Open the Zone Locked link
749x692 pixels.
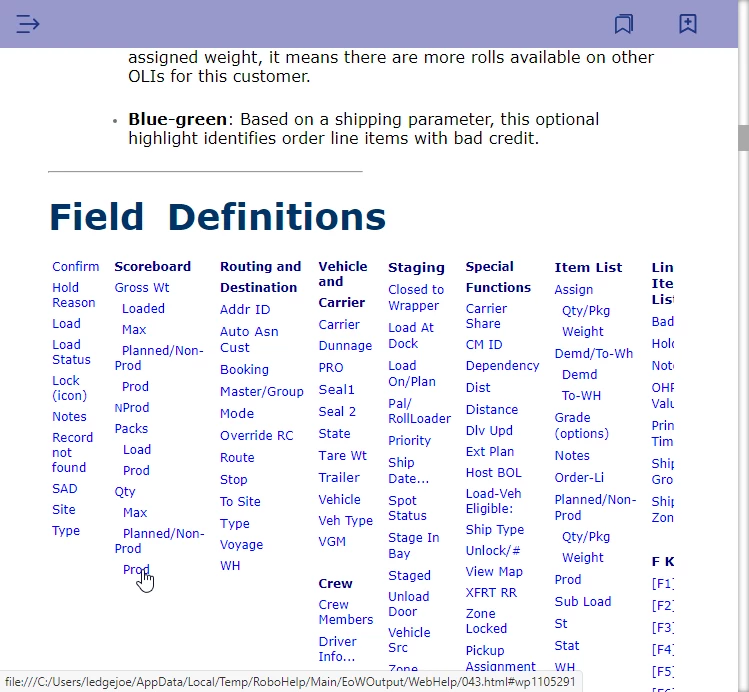pyautogui.click(x=486, y=621)
